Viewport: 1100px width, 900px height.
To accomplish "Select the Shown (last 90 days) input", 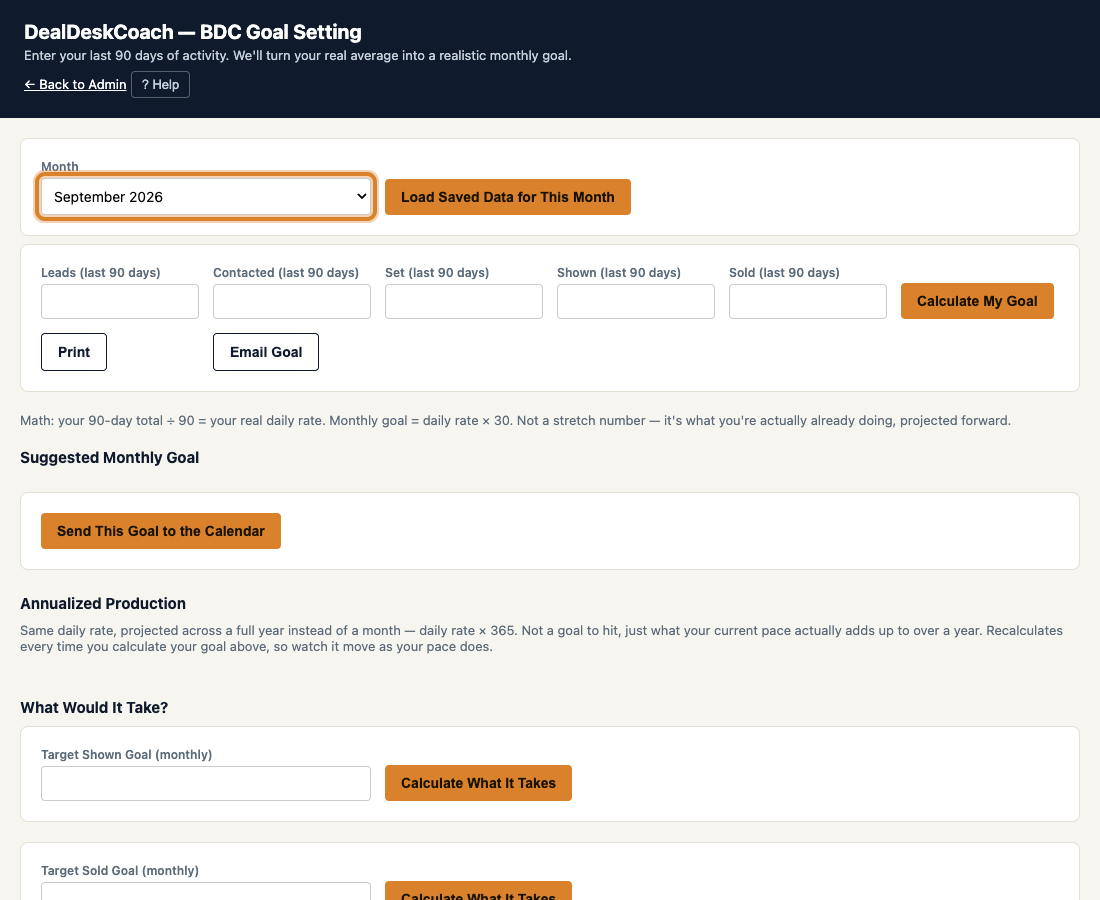I will [x=636, y=302].
